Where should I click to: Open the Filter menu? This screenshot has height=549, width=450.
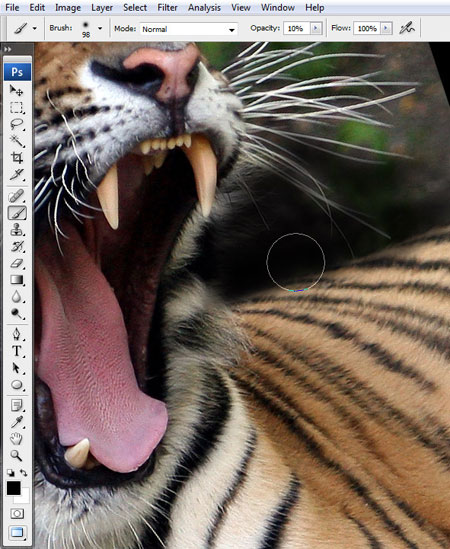167,7
